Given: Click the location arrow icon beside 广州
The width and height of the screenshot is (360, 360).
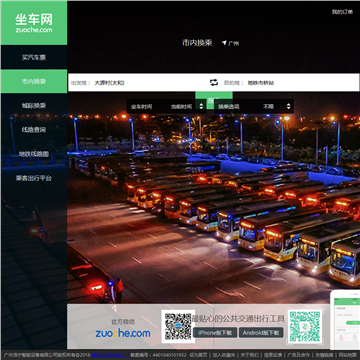Looking at the screenshot, I should tap(224, 43).
